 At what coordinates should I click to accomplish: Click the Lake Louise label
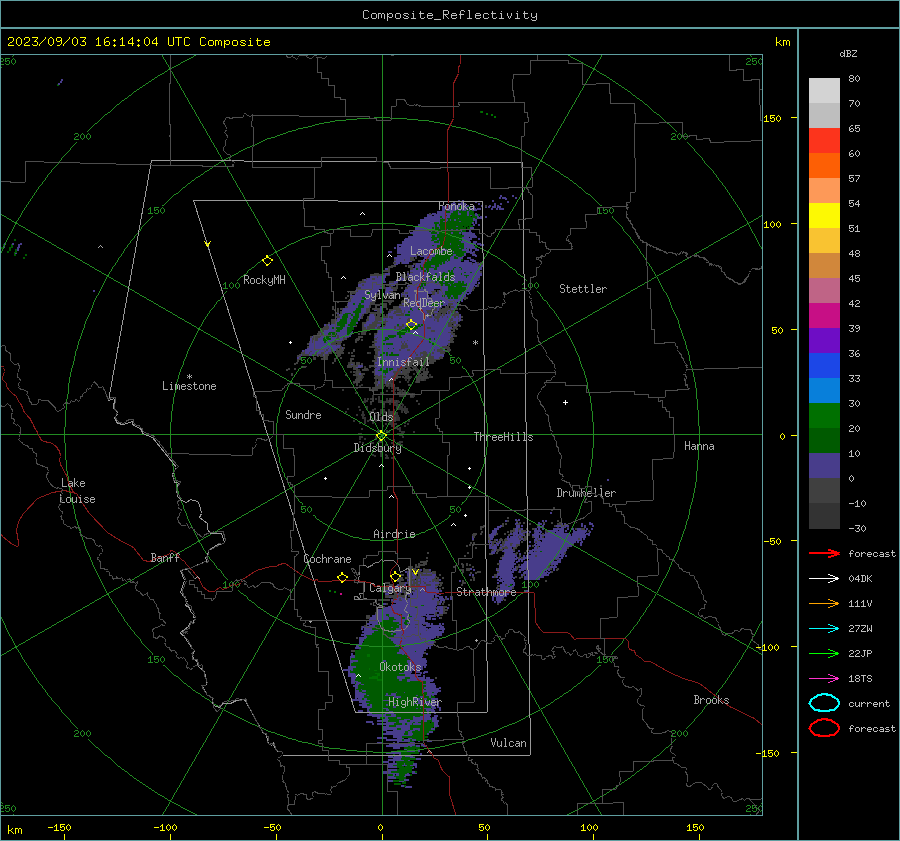[77, 491]
